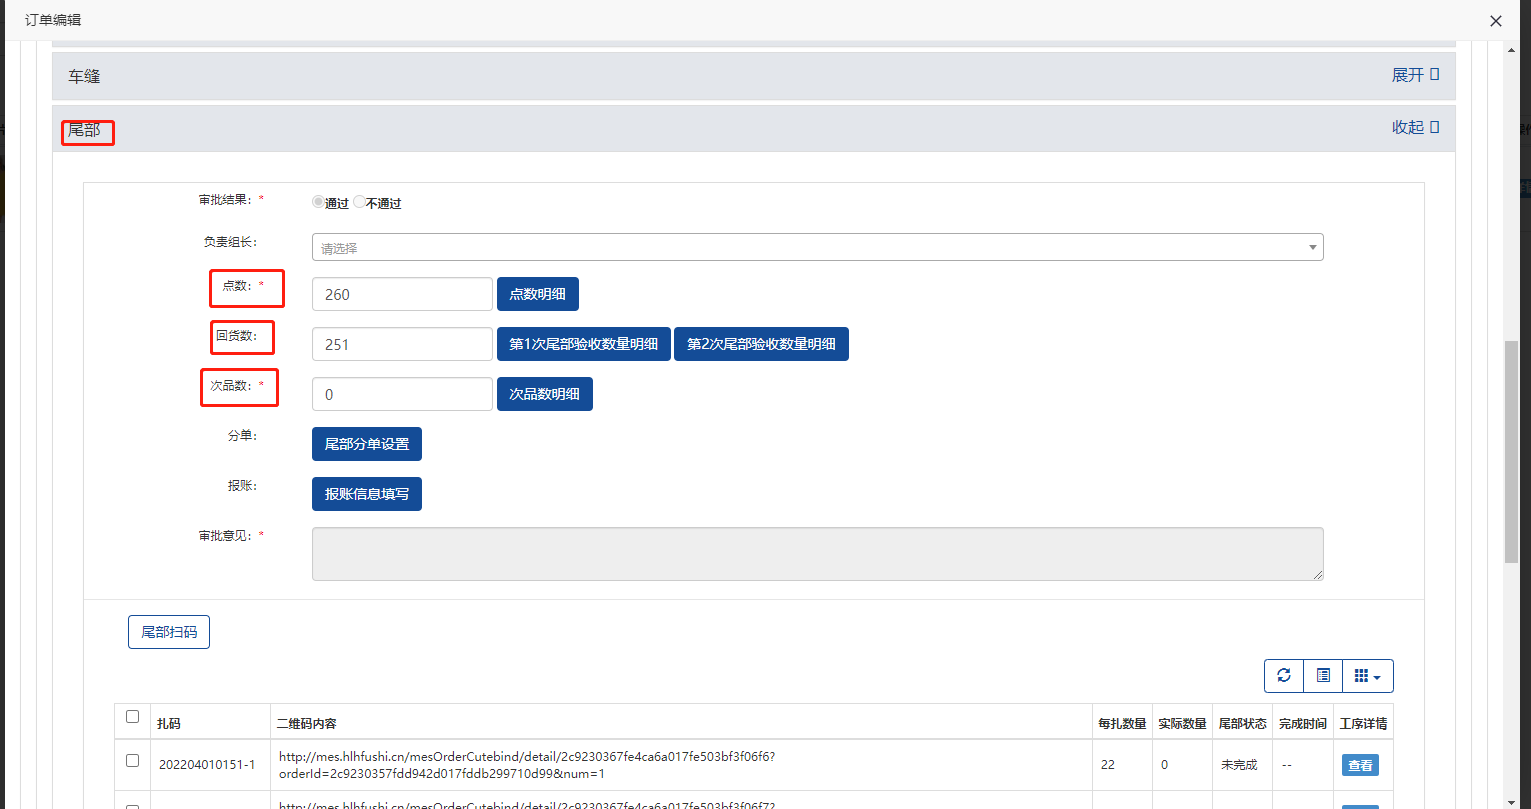Open 尾部分单设置
1531x809 pixels.
pyautogui.click(x=366, y=444)
